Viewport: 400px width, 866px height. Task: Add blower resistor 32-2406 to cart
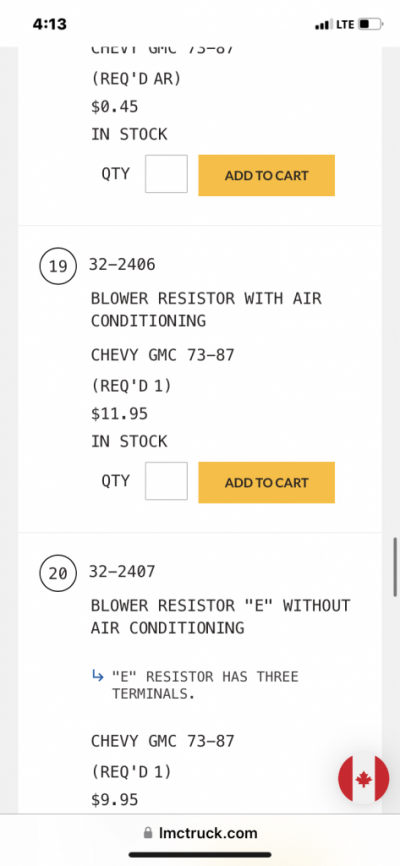click(266, 482)
